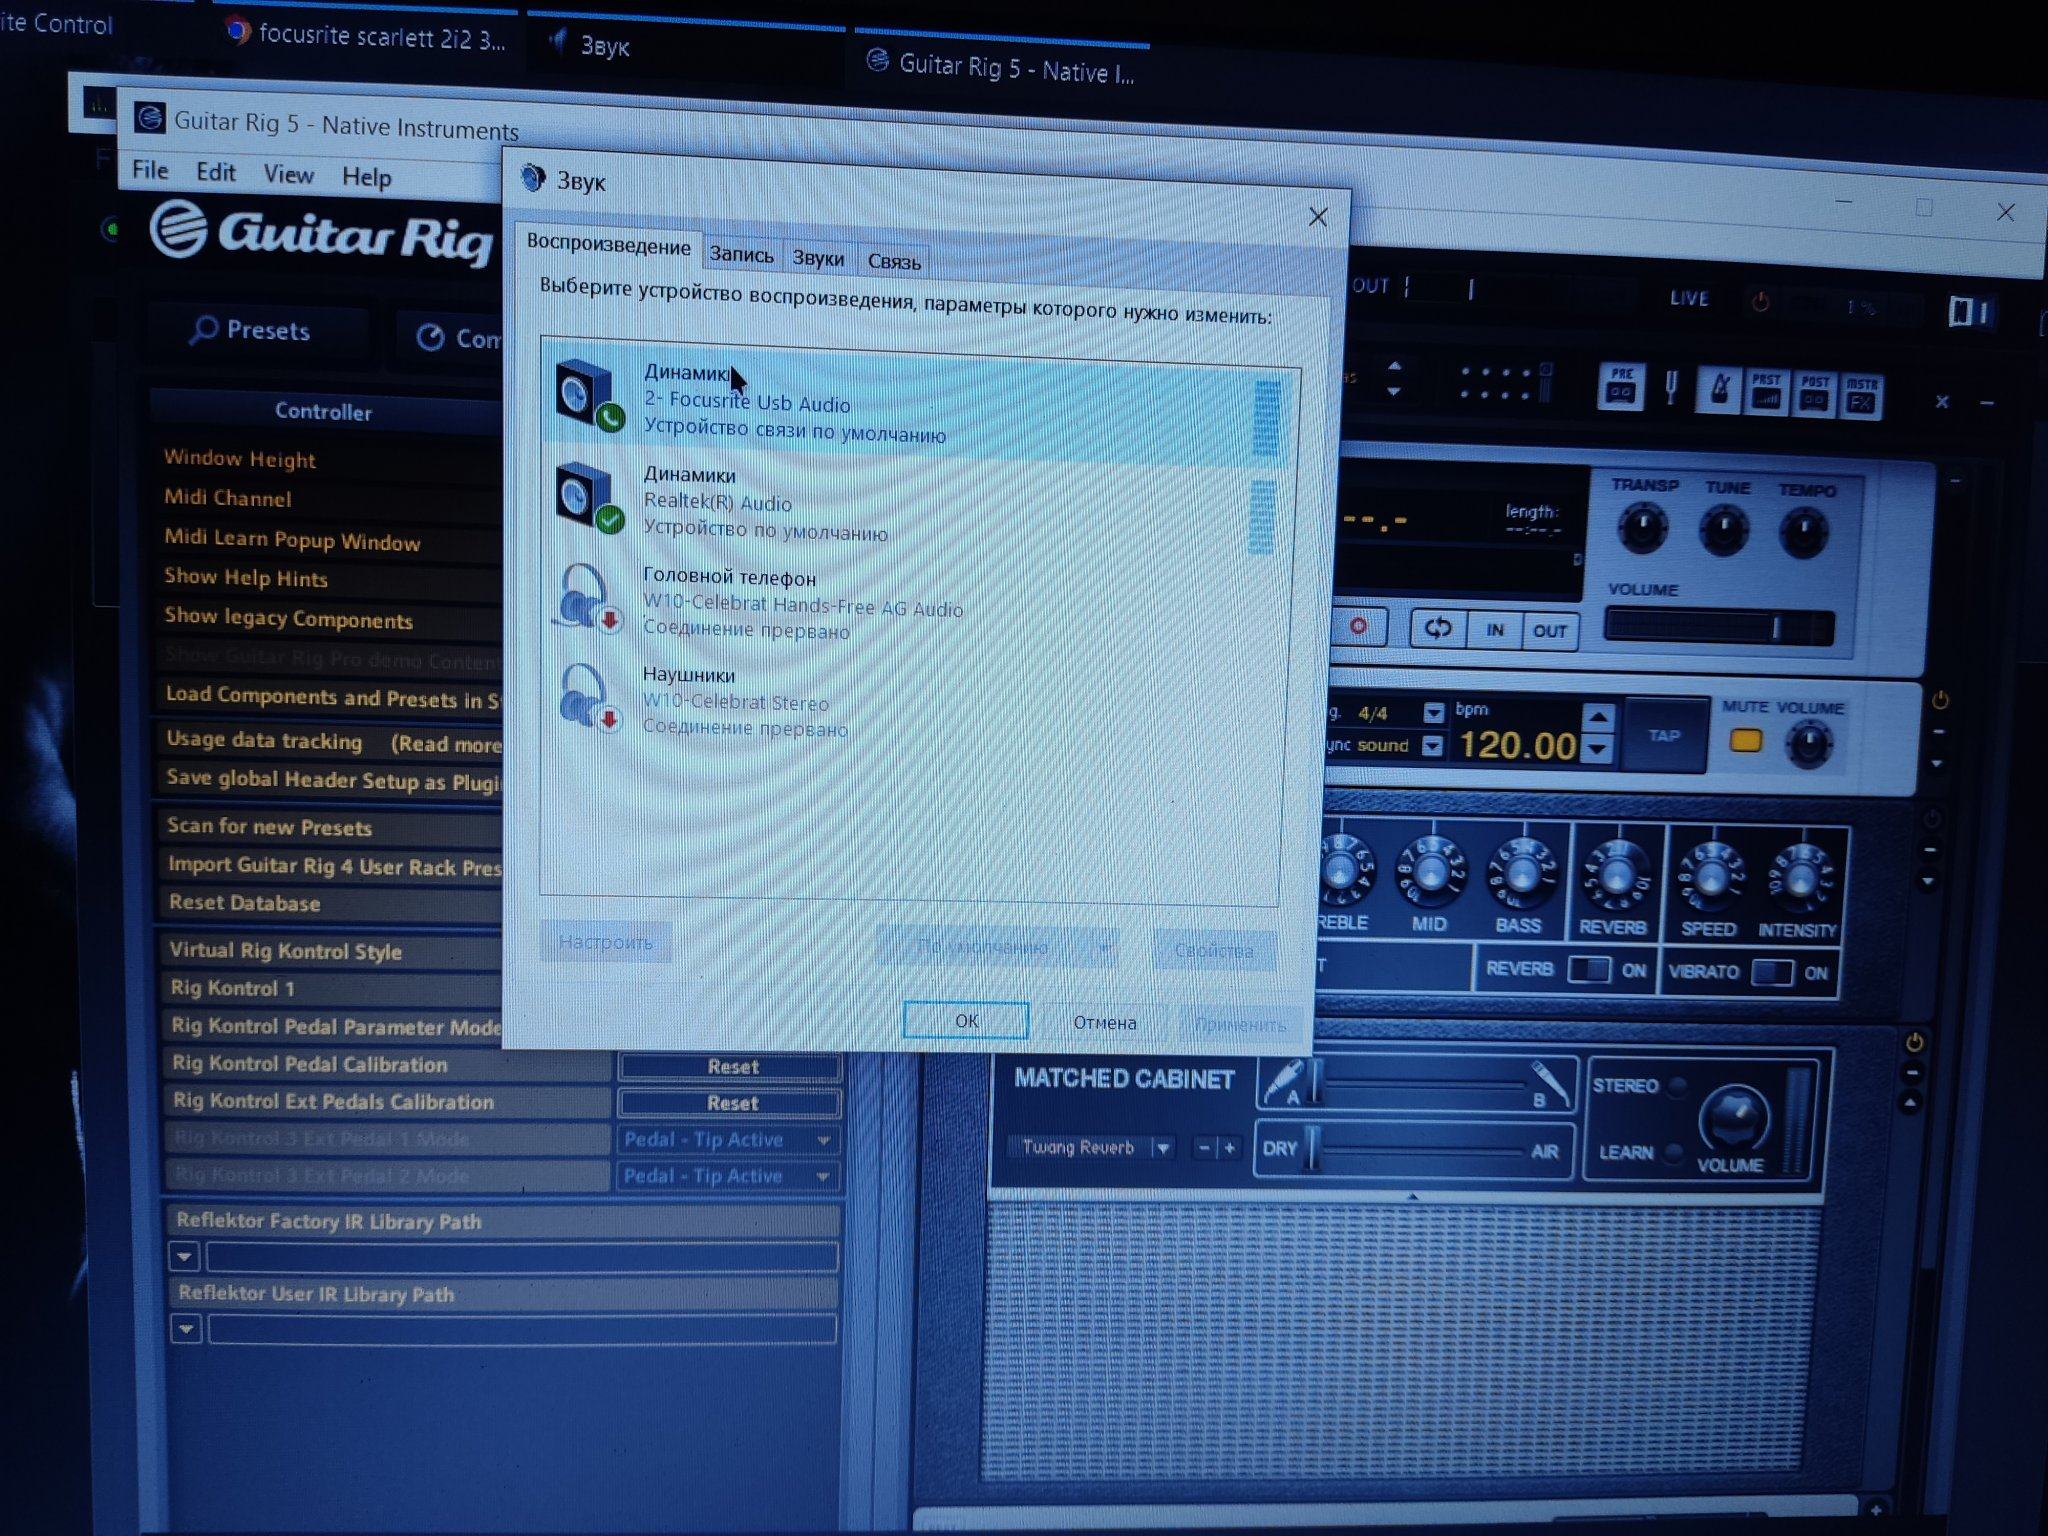Open the Twang Reverb cabinet dropdown
The width and height of the screenshot is (2048, 1536).
pyautogui.click(x=1163, y=1148)
